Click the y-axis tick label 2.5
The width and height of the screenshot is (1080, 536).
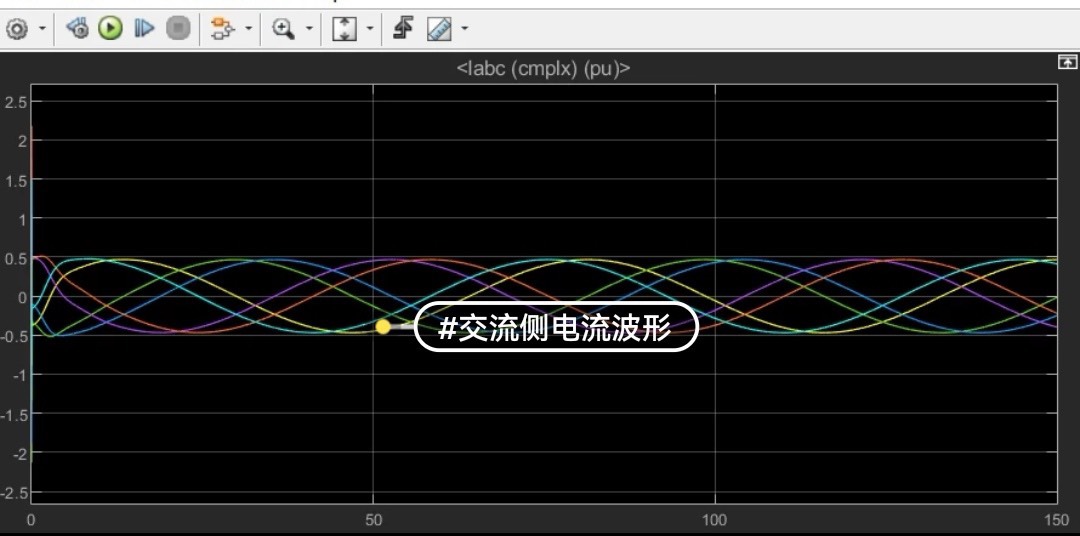coord(15,102)
